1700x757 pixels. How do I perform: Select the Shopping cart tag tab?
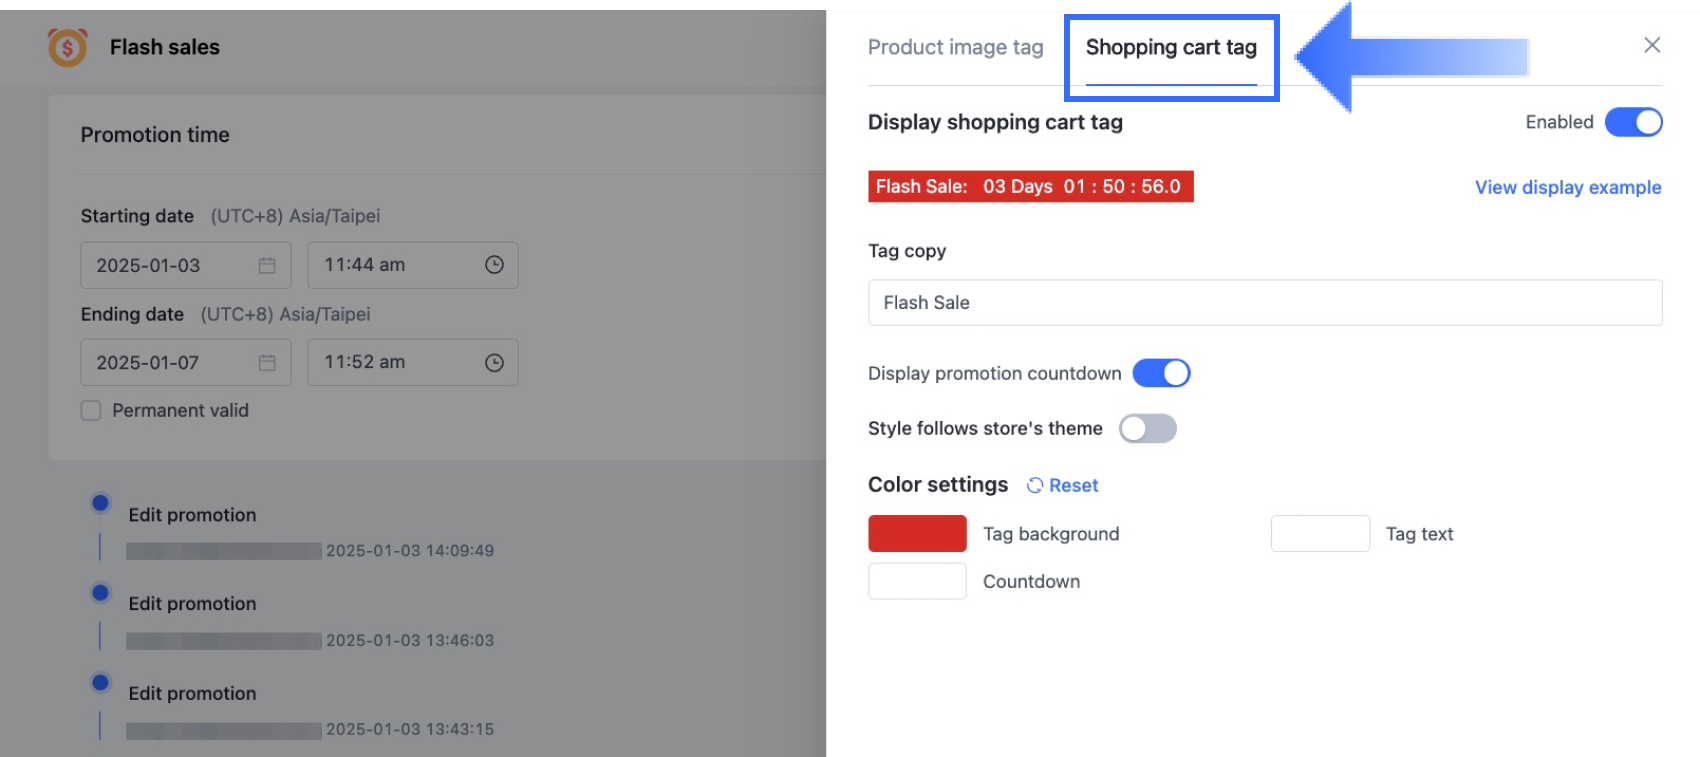tap(1171, 47)
